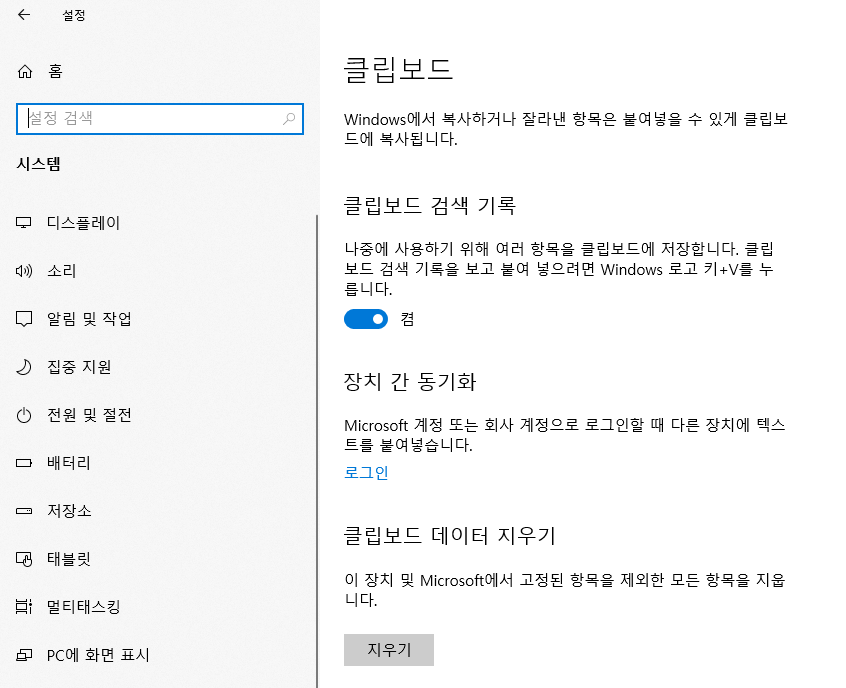The width and height of the screenshot is (846, 688).
Task: Open Settings home via the 홈 icon
Action: [x=25, y=71]
